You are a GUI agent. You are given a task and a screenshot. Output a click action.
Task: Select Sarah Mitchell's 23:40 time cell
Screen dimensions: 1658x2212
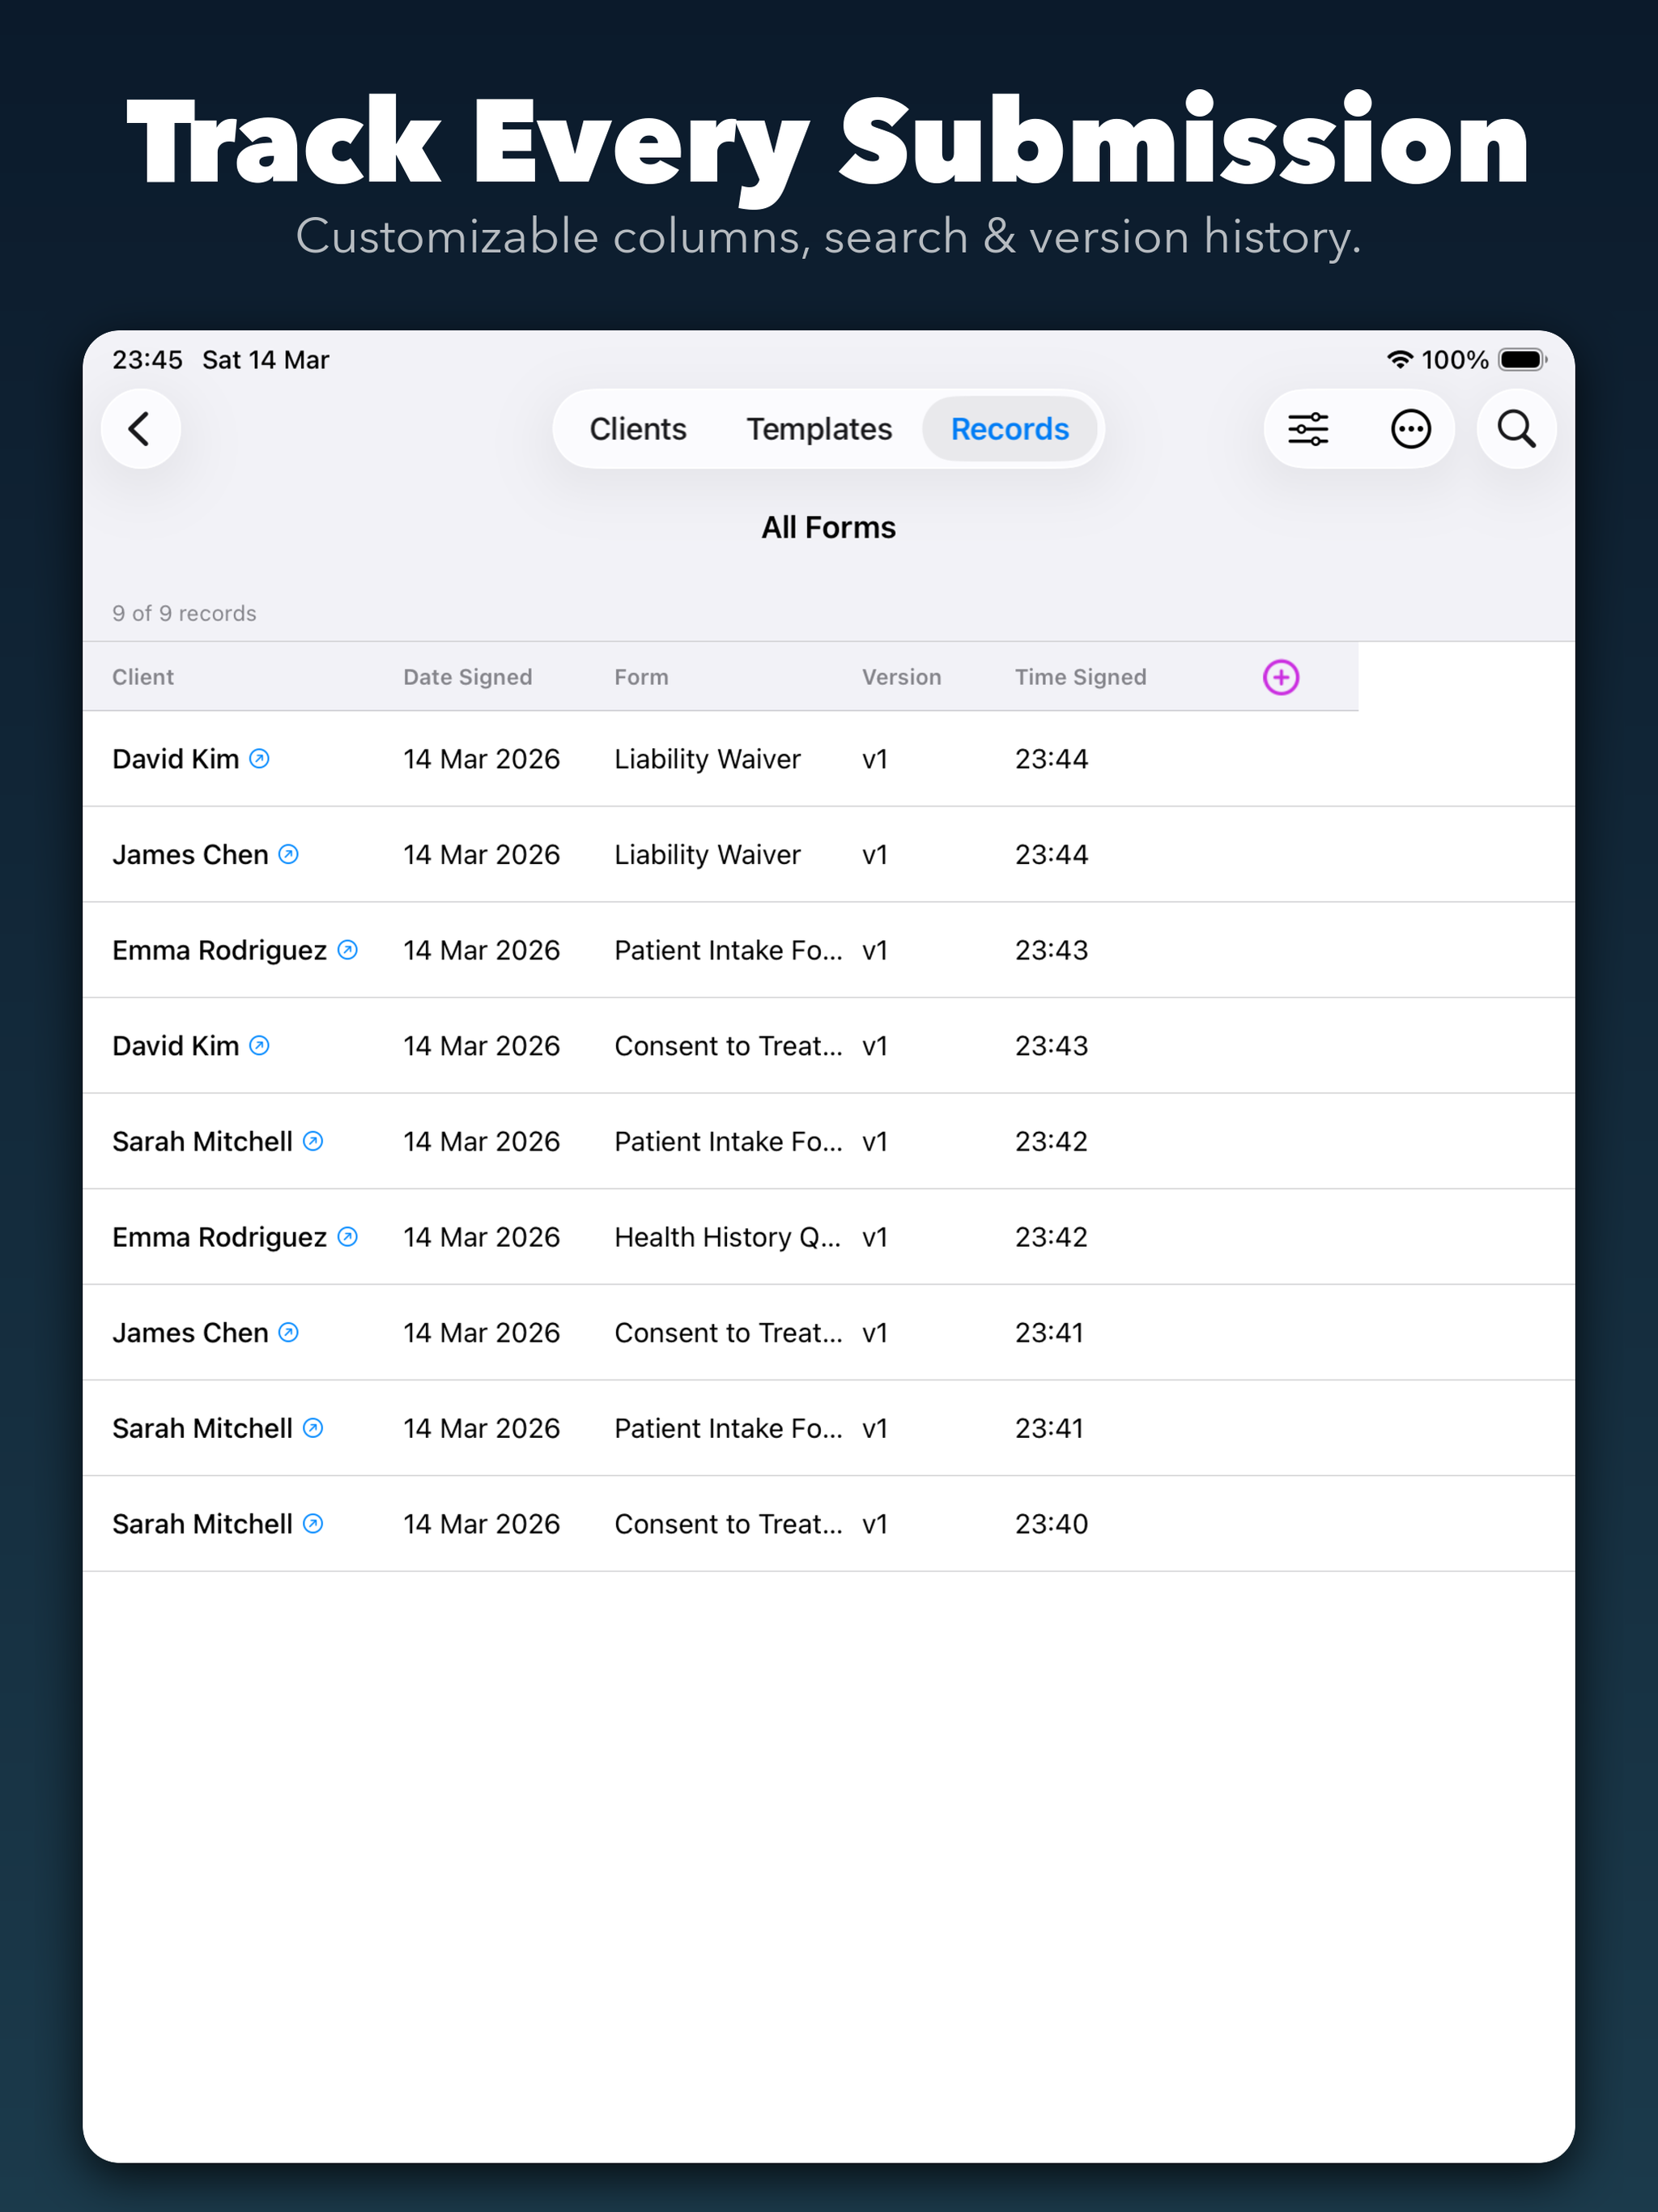pyautogui.click(x=1051, y=1523)
